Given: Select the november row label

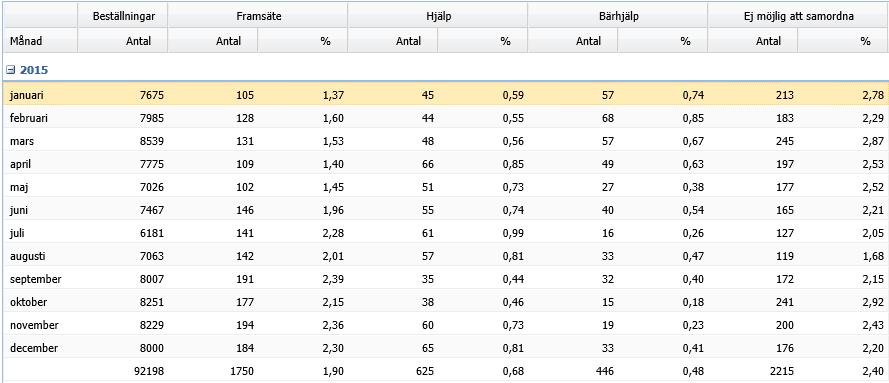Looking at the screenshot, I should click(34, 325).
